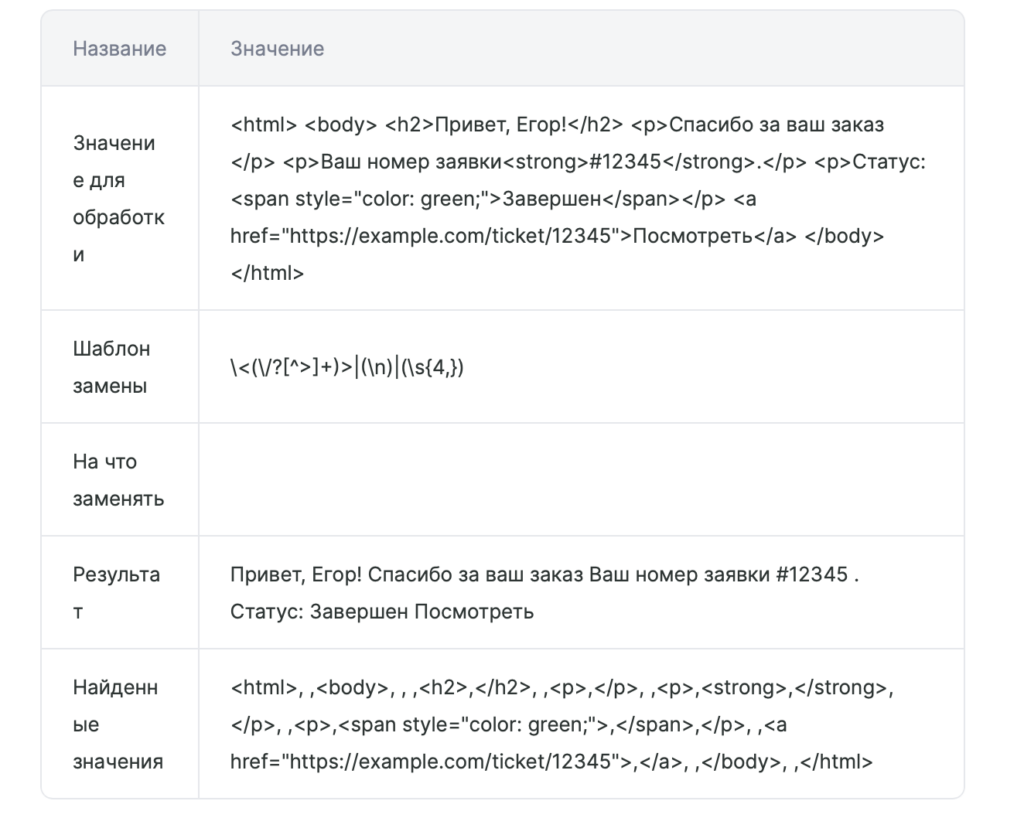Select the 'Найденные значения' row label
The image size is (1024, 818).
(118, 724)
